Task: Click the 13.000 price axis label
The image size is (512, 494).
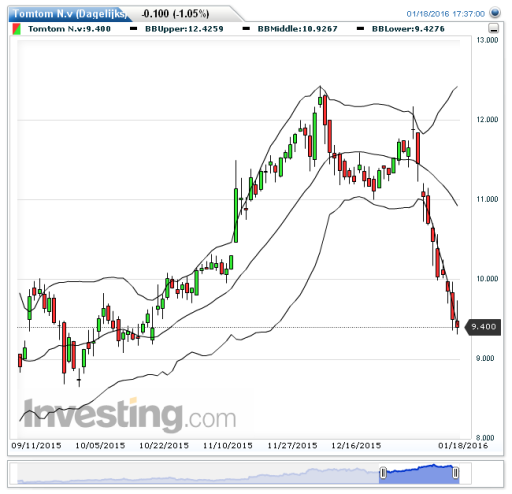Action: [x=487, y=40]
